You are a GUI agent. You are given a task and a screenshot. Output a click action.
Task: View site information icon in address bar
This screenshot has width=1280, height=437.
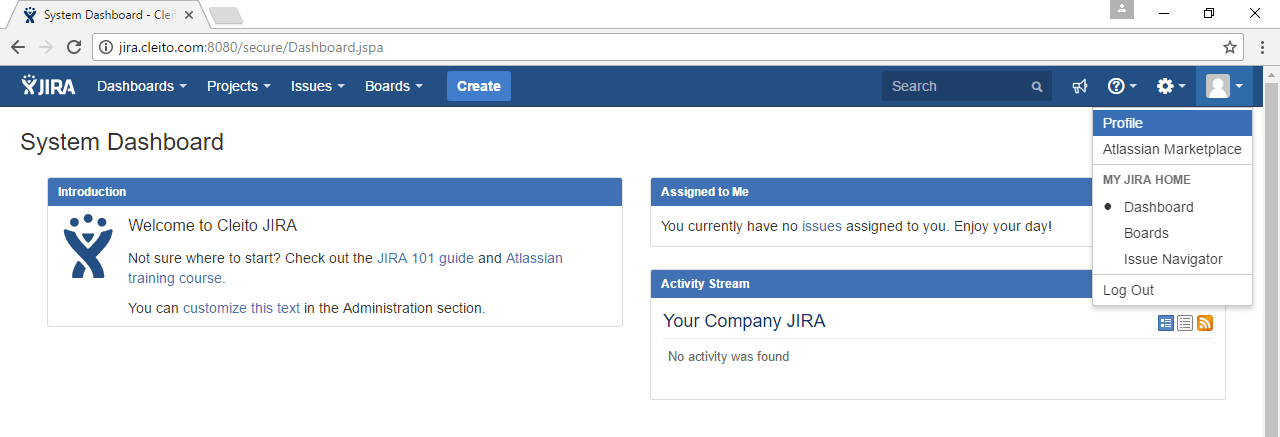pos(108,47)
